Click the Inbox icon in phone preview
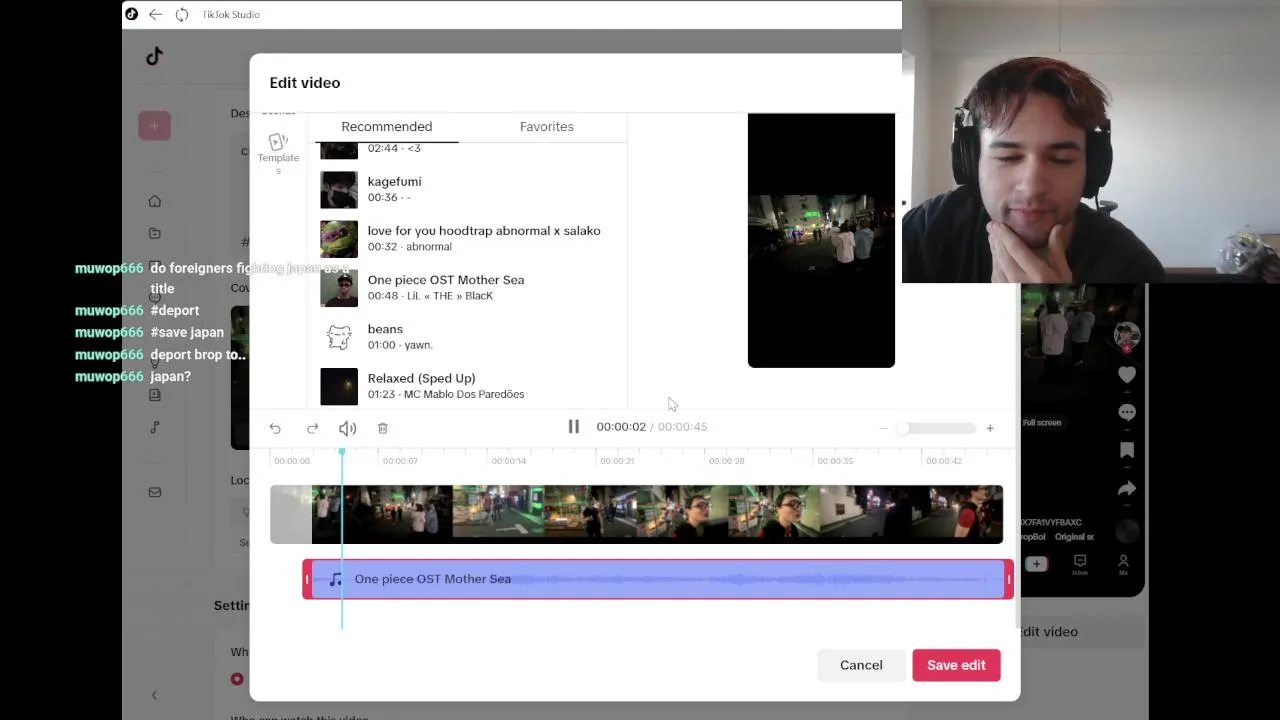The height and width of the screenshot is (720, 1280). [1080, 565]
